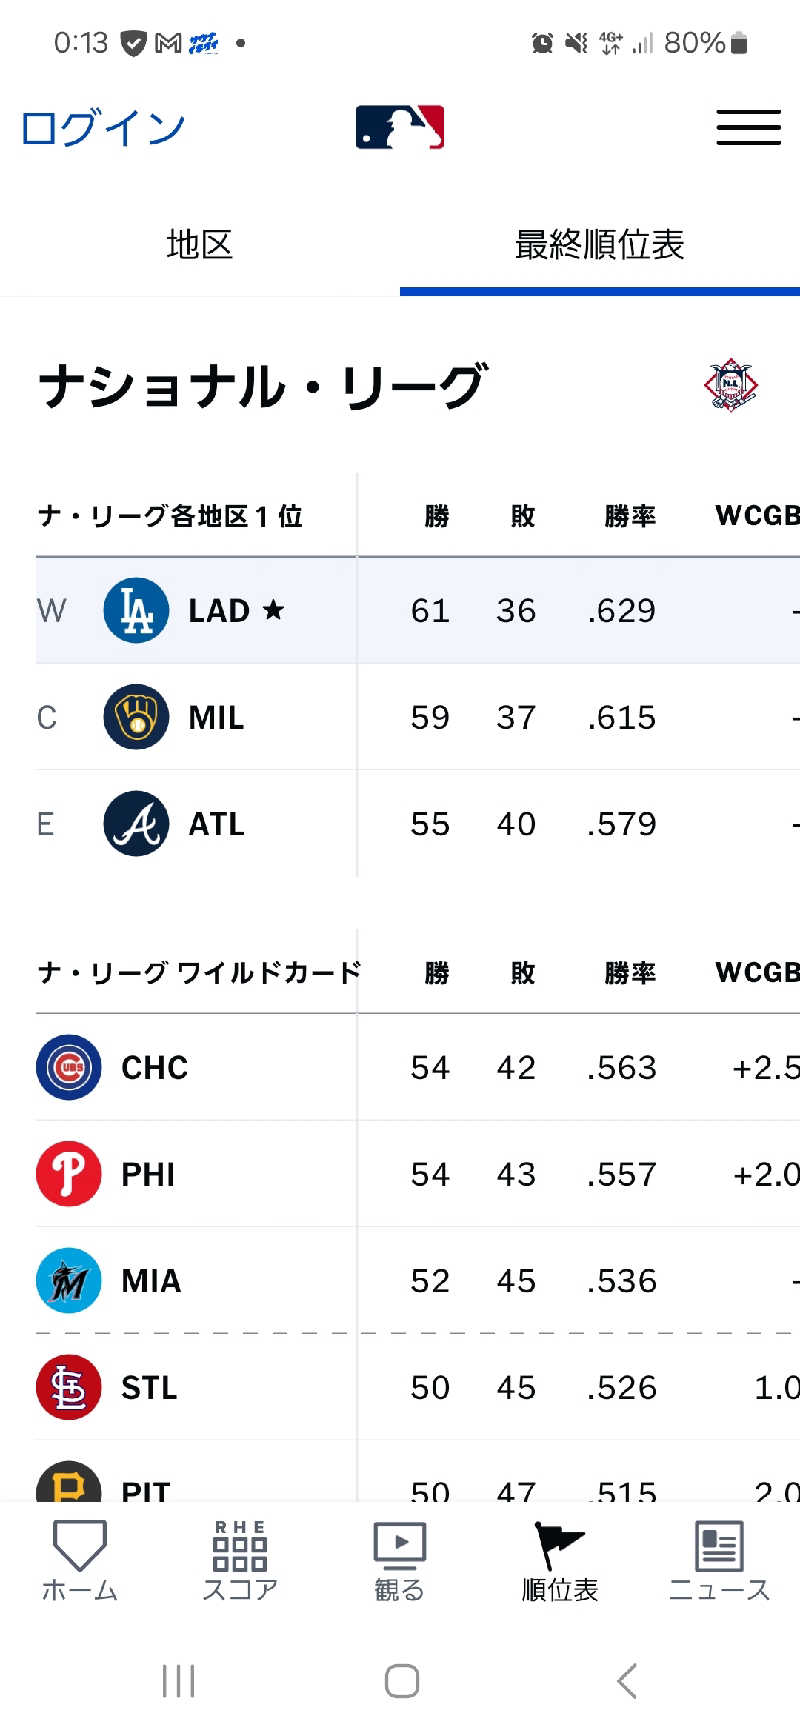800x1732 pixels.
Task: Select the Marlins team logo
Action: (x=69, y=1281)
